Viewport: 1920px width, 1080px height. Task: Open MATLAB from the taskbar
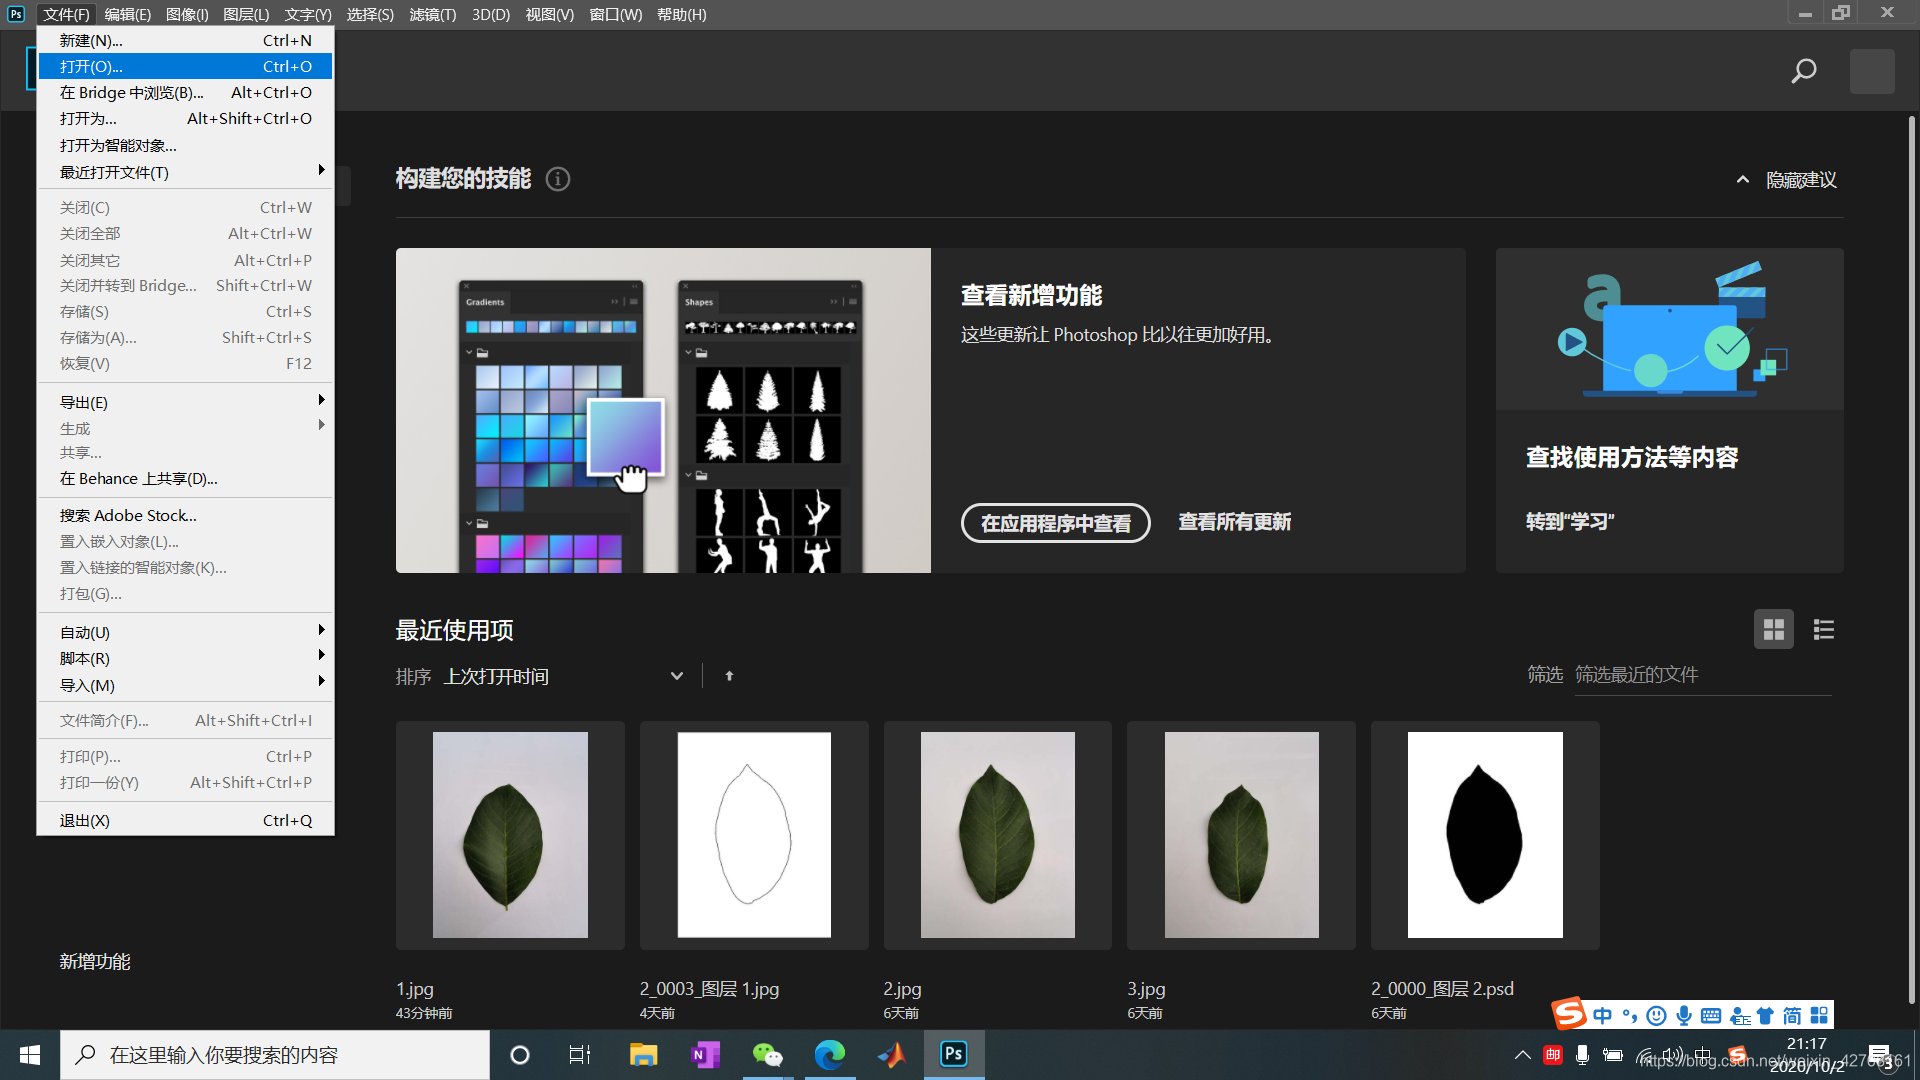pyautogui.click(x=892, y=1055)
